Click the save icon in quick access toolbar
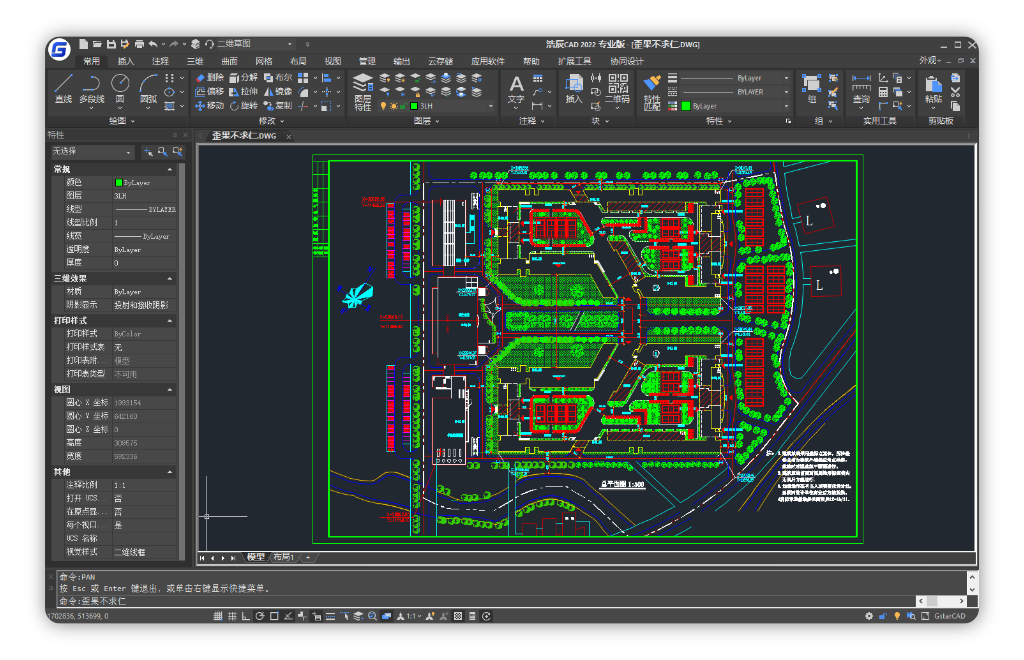 [111, 44]
